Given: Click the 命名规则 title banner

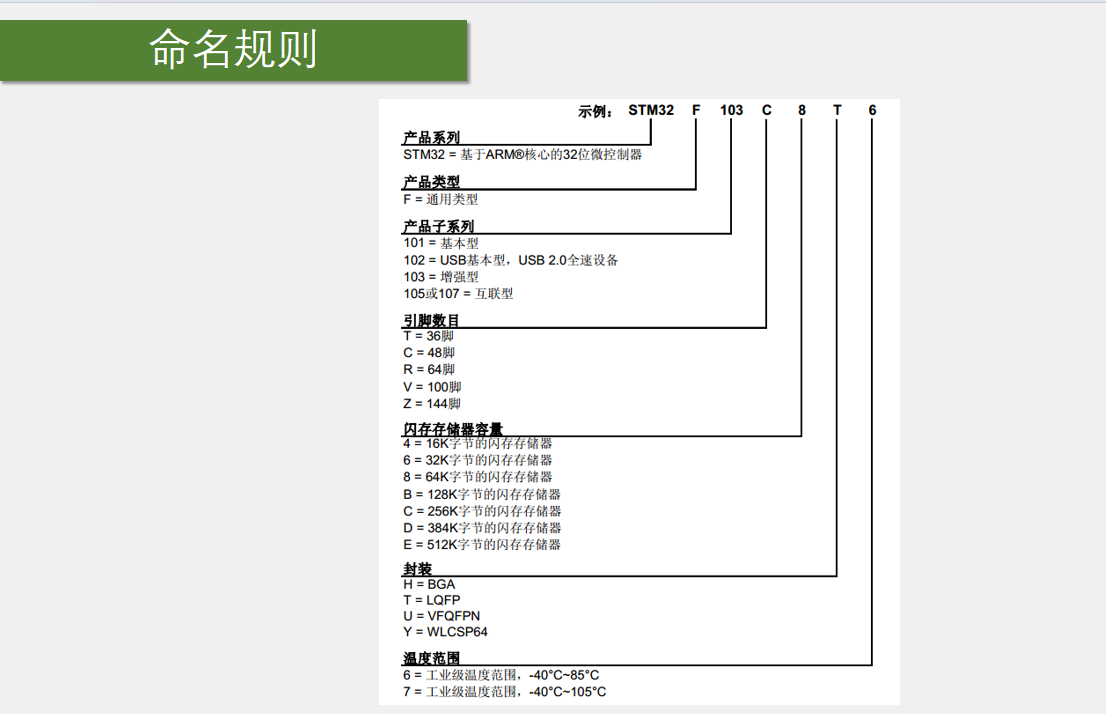Looking at the screenshot, I should tap(233, 50).
